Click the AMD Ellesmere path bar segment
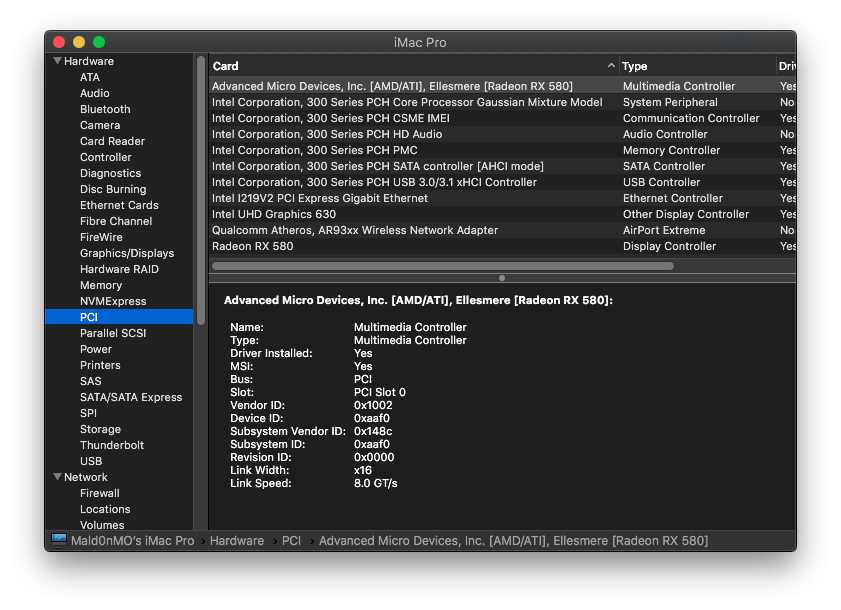Viewport: 841px width, 610px height. [x=513, y=541]
